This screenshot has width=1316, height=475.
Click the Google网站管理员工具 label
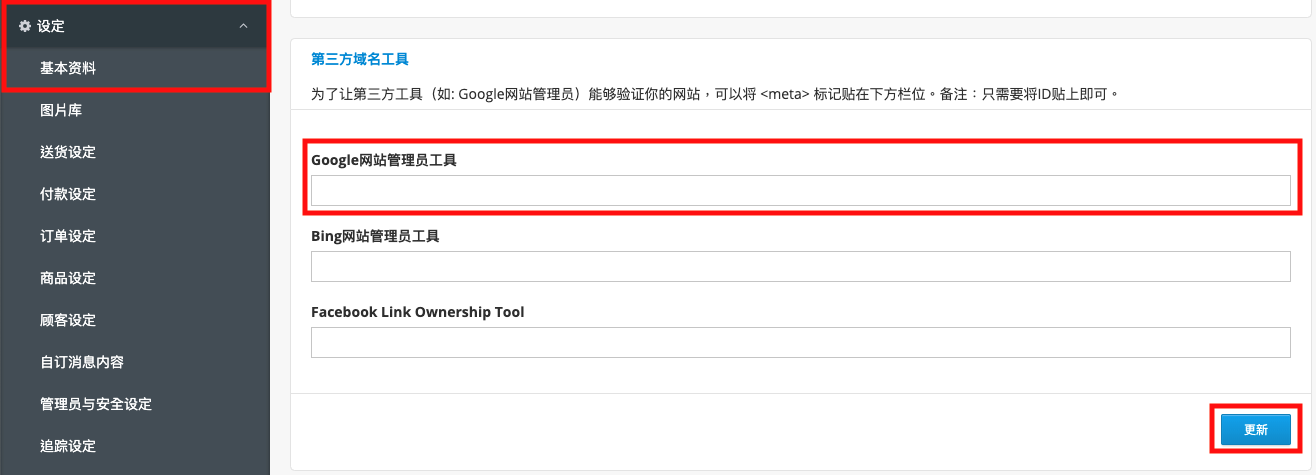(384, 159)
